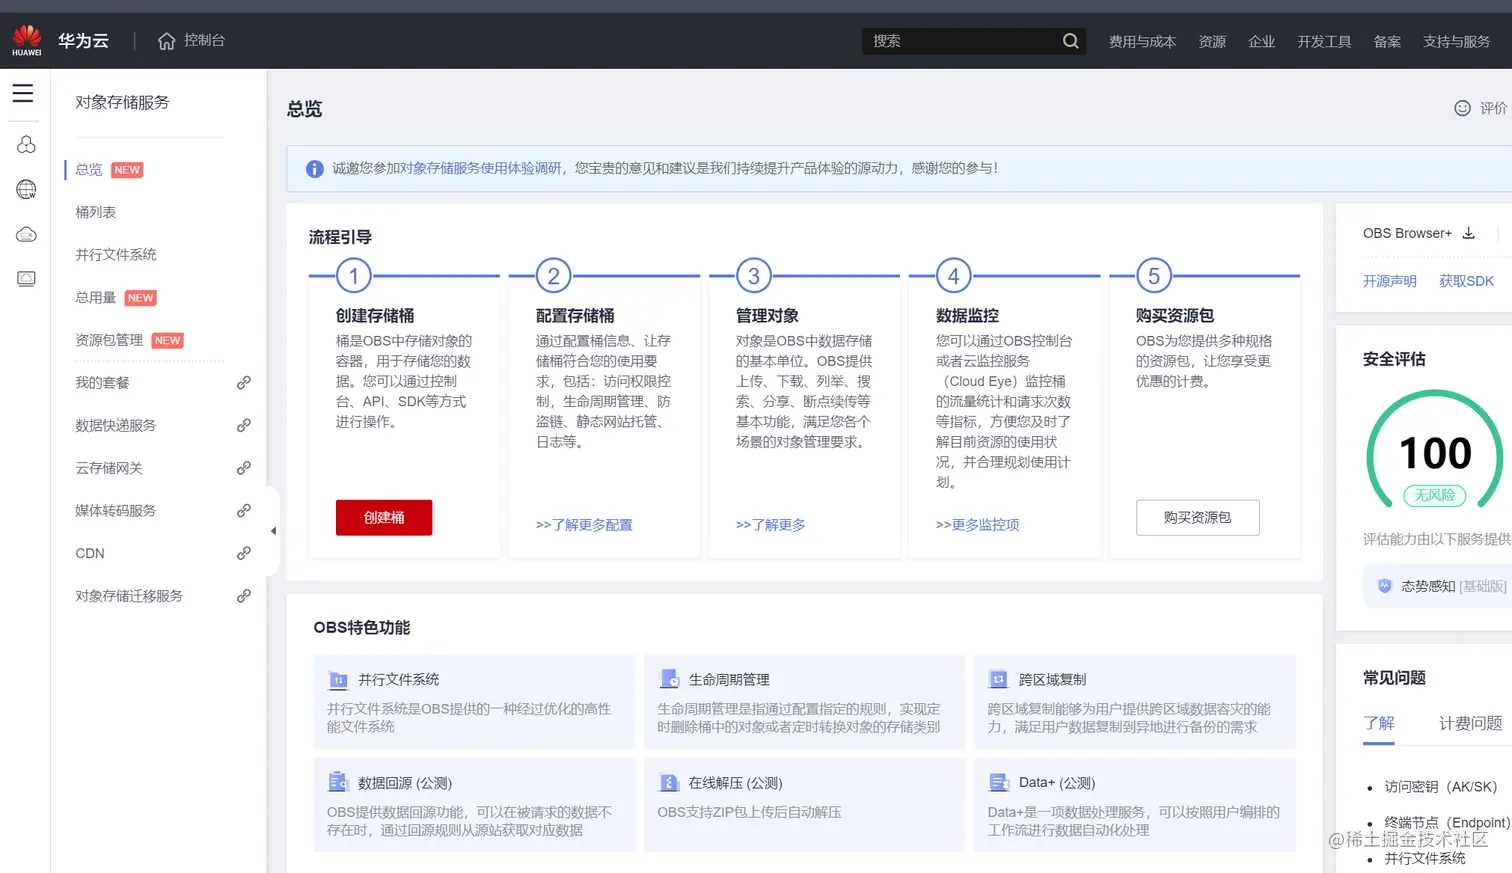Open the 获取SDK link
The height and width of the screenshot is (873, 1512).
1466,281
